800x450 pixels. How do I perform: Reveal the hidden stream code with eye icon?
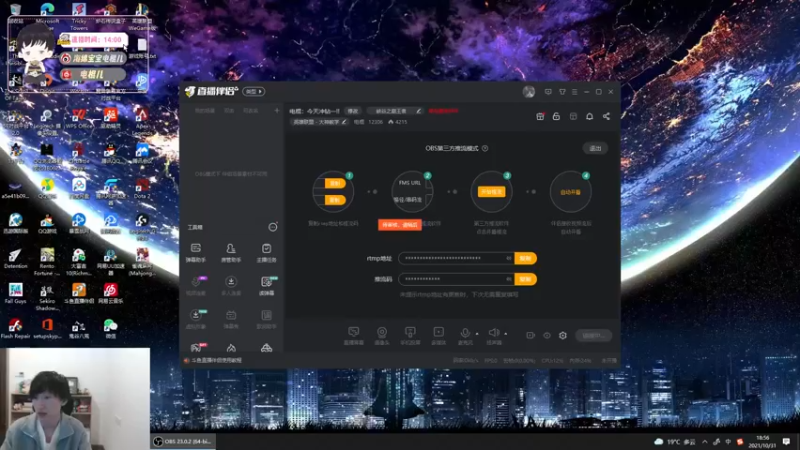pyautogui.click(x=509, y=279)
